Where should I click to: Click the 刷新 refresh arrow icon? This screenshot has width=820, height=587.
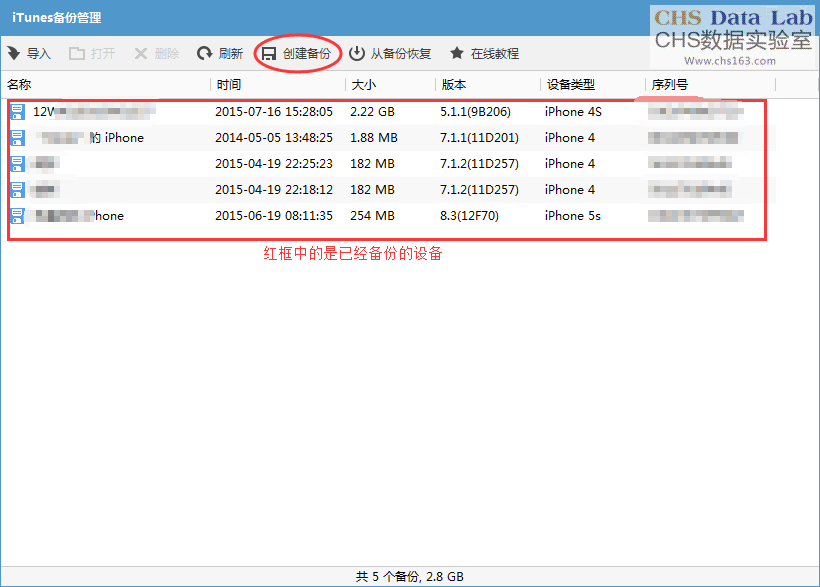[204, 53]
